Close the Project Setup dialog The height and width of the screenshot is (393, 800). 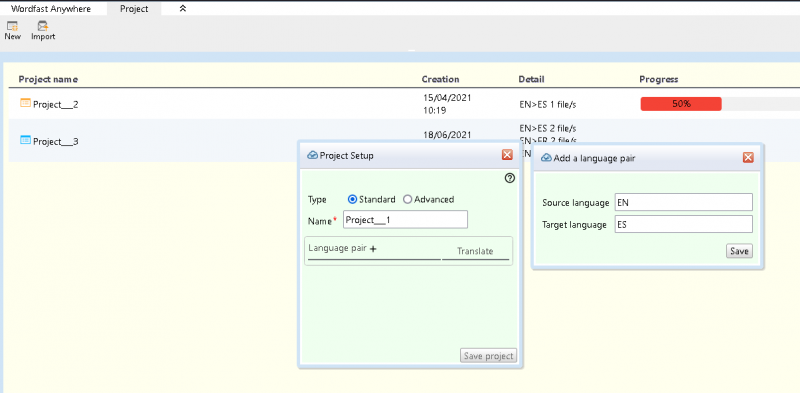coord(507,155)
